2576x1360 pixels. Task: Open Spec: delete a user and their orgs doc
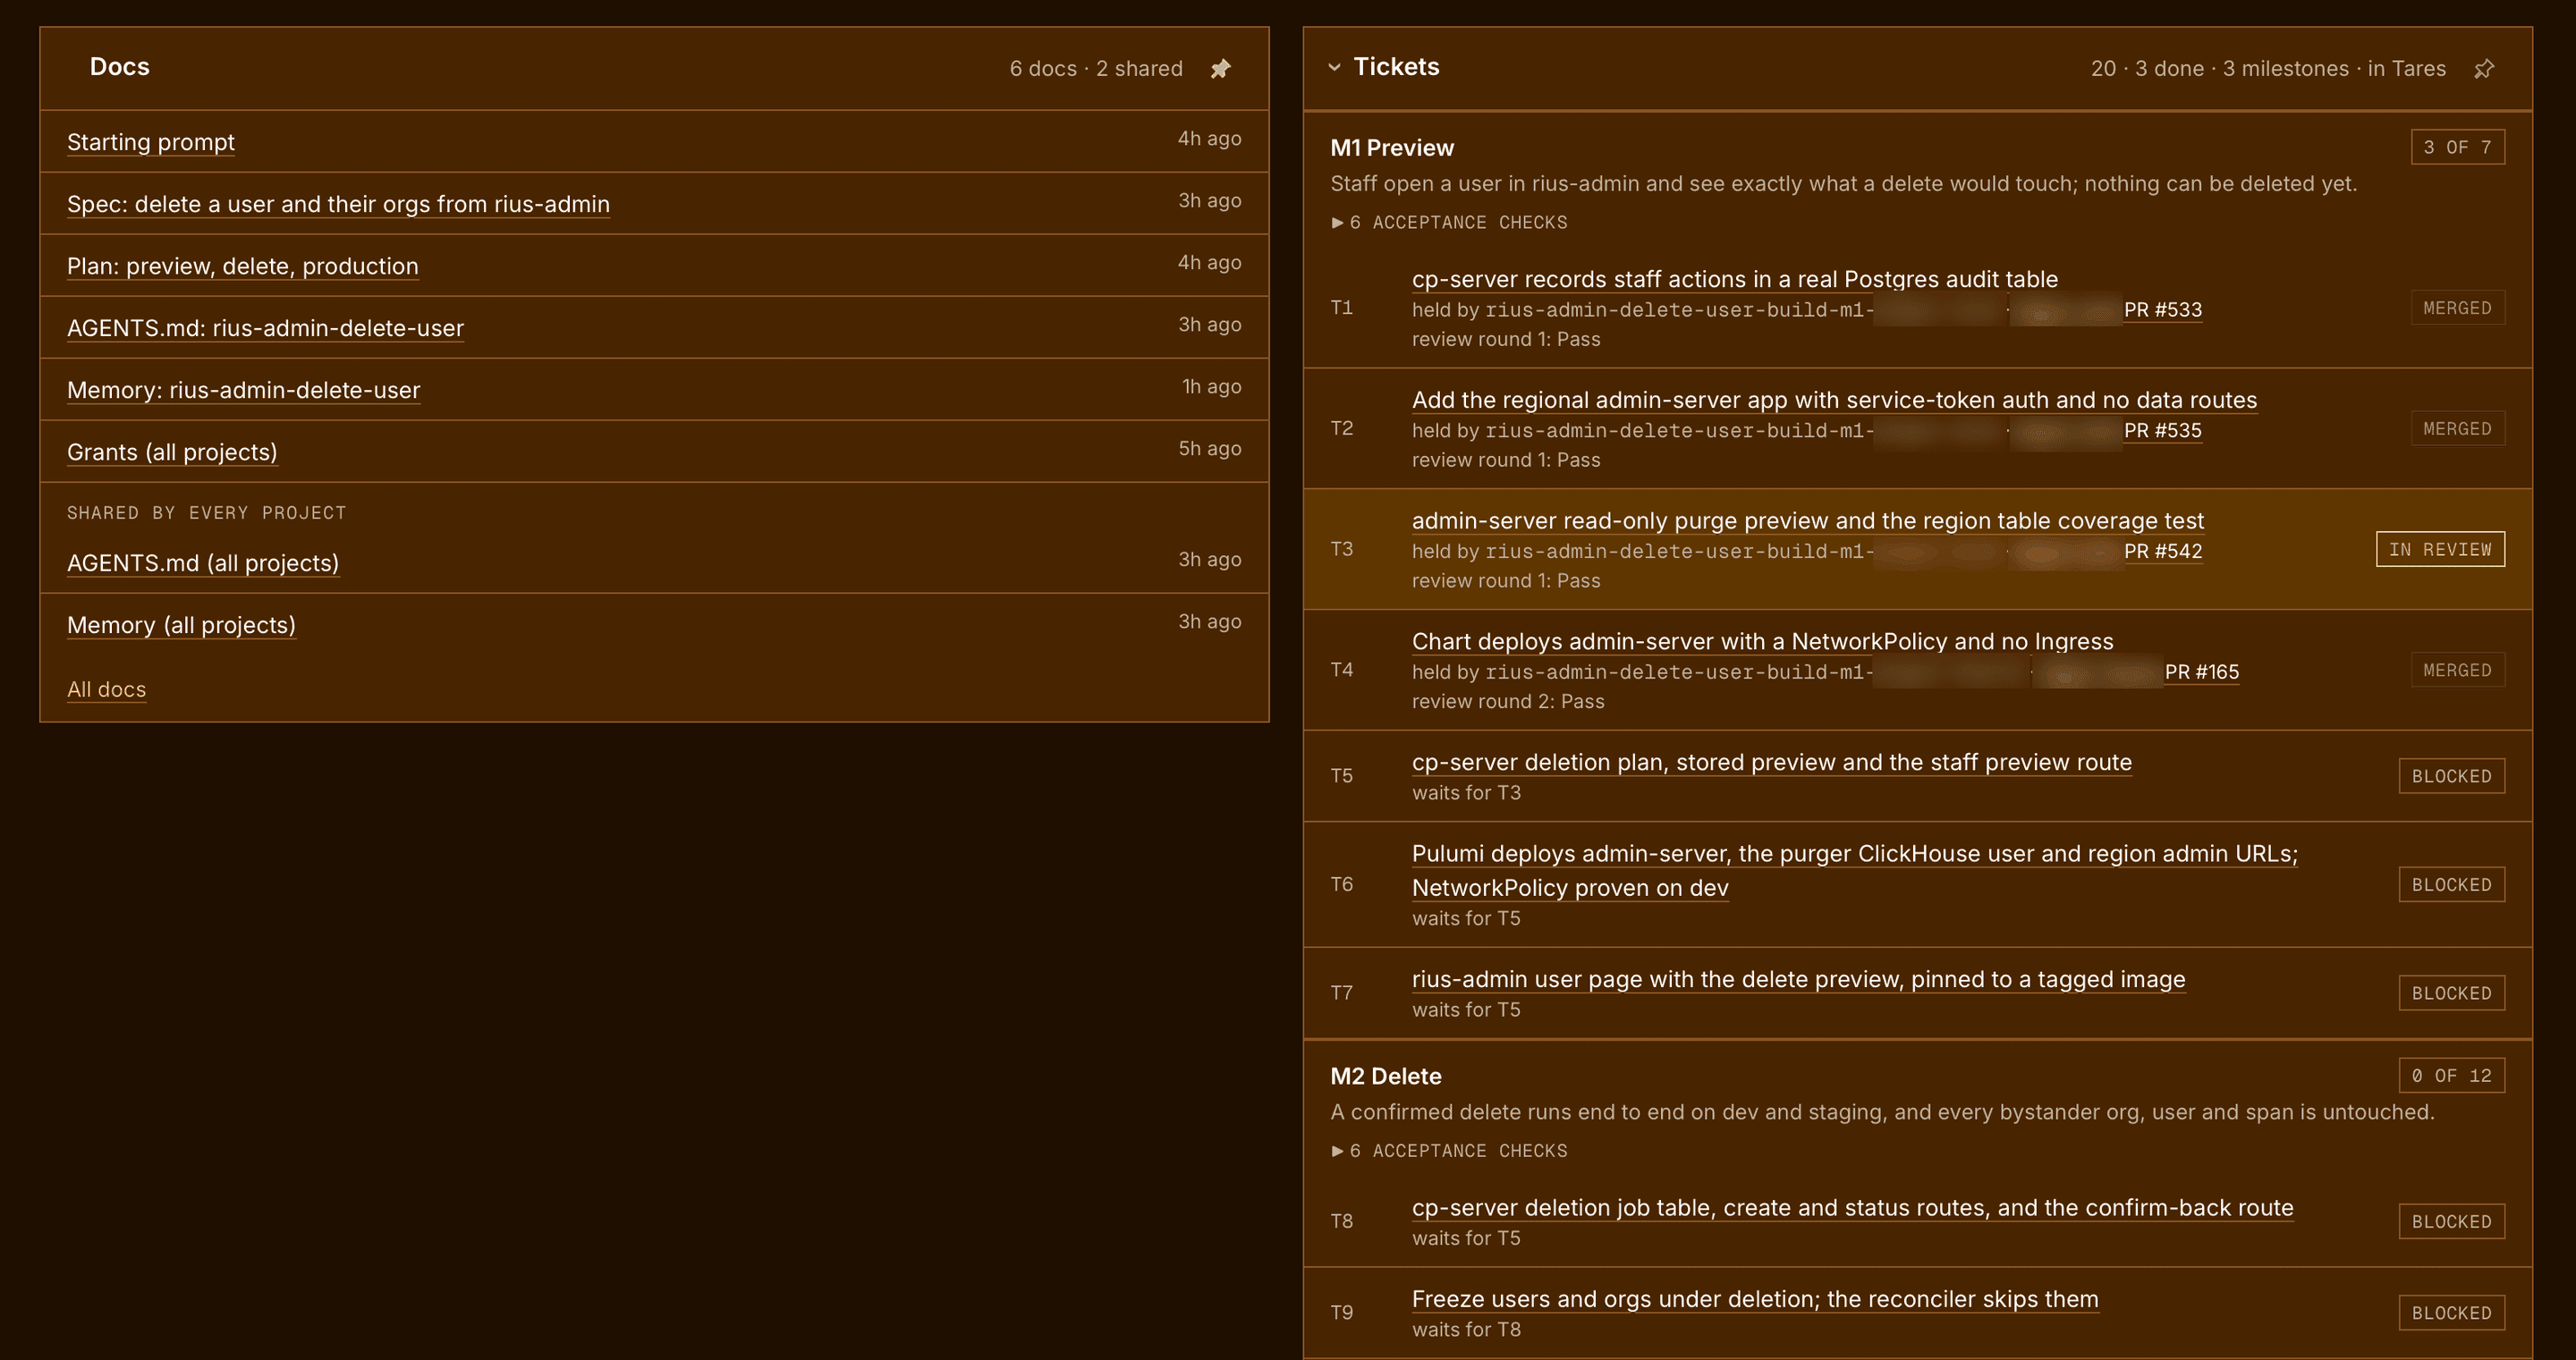[x=338, y=204]
